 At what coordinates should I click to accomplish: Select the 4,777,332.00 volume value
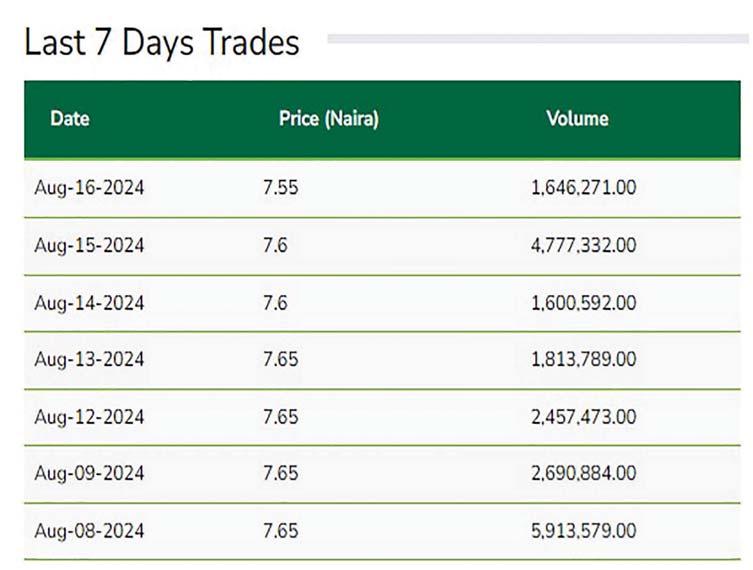click(584, 245)
